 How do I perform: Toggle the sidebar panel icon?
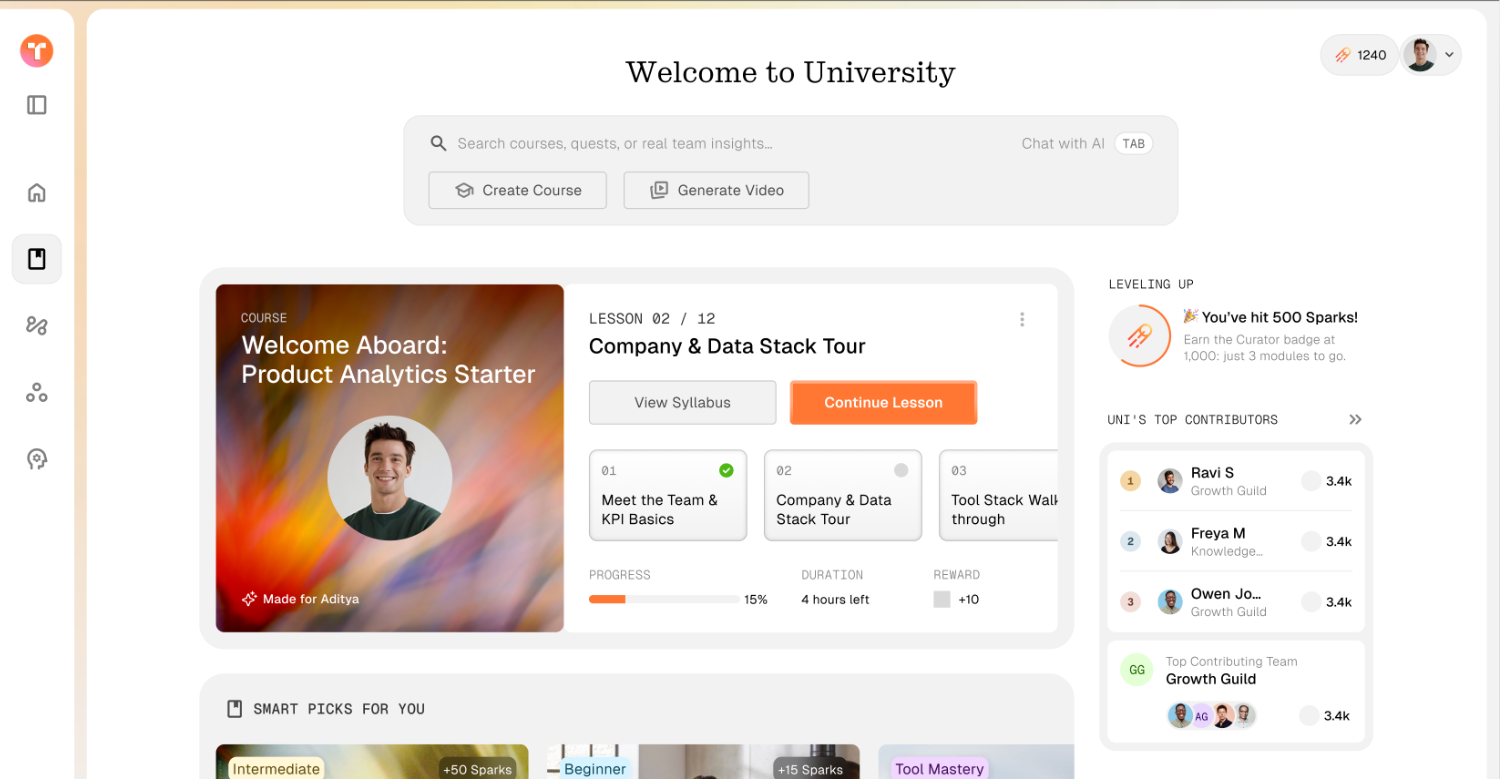pyautogui.click(x=37, y=105)
